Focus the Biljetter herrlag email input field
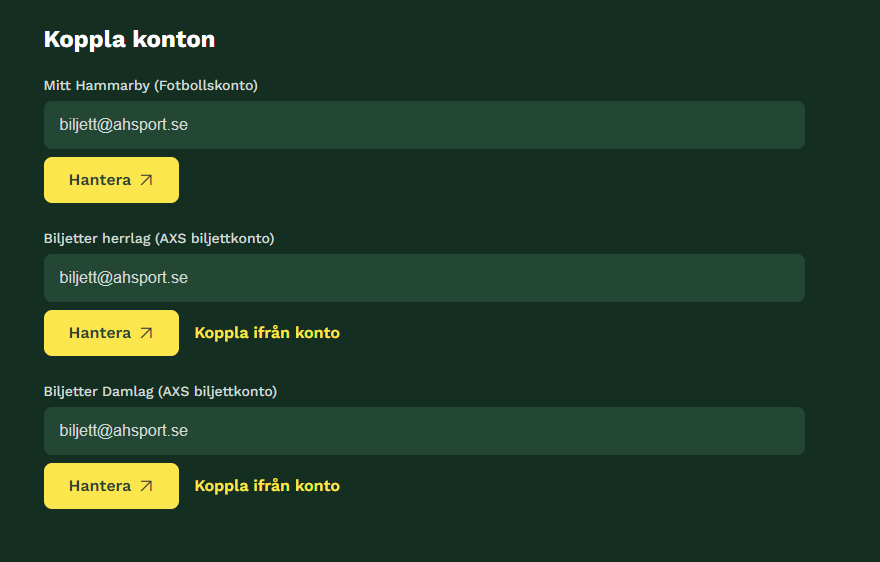 (424, 278)
